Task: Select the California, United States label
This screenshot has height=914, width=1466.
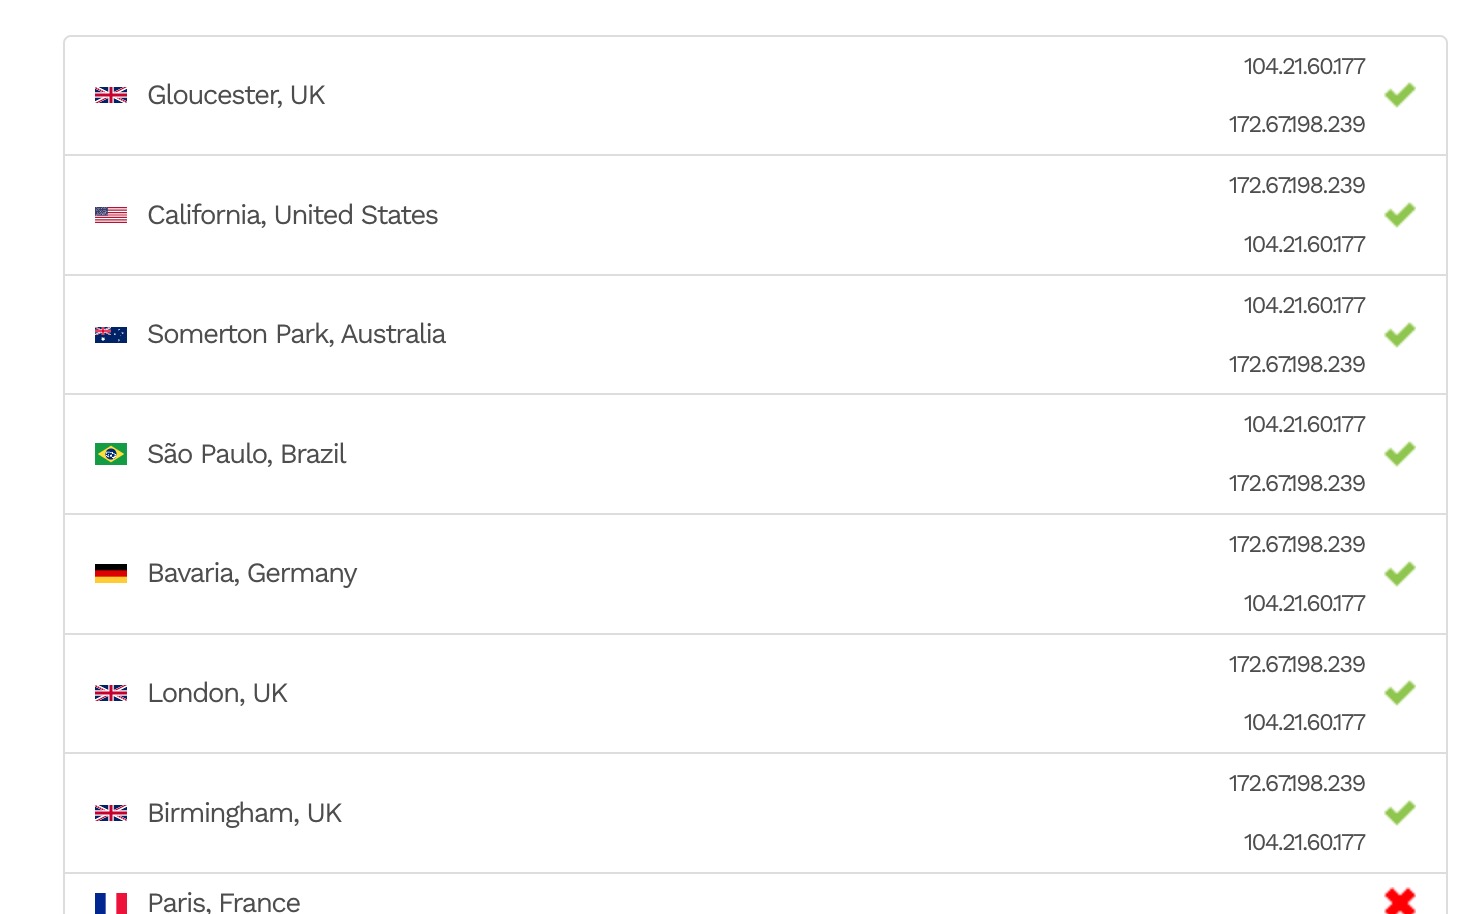Action: 292,215
